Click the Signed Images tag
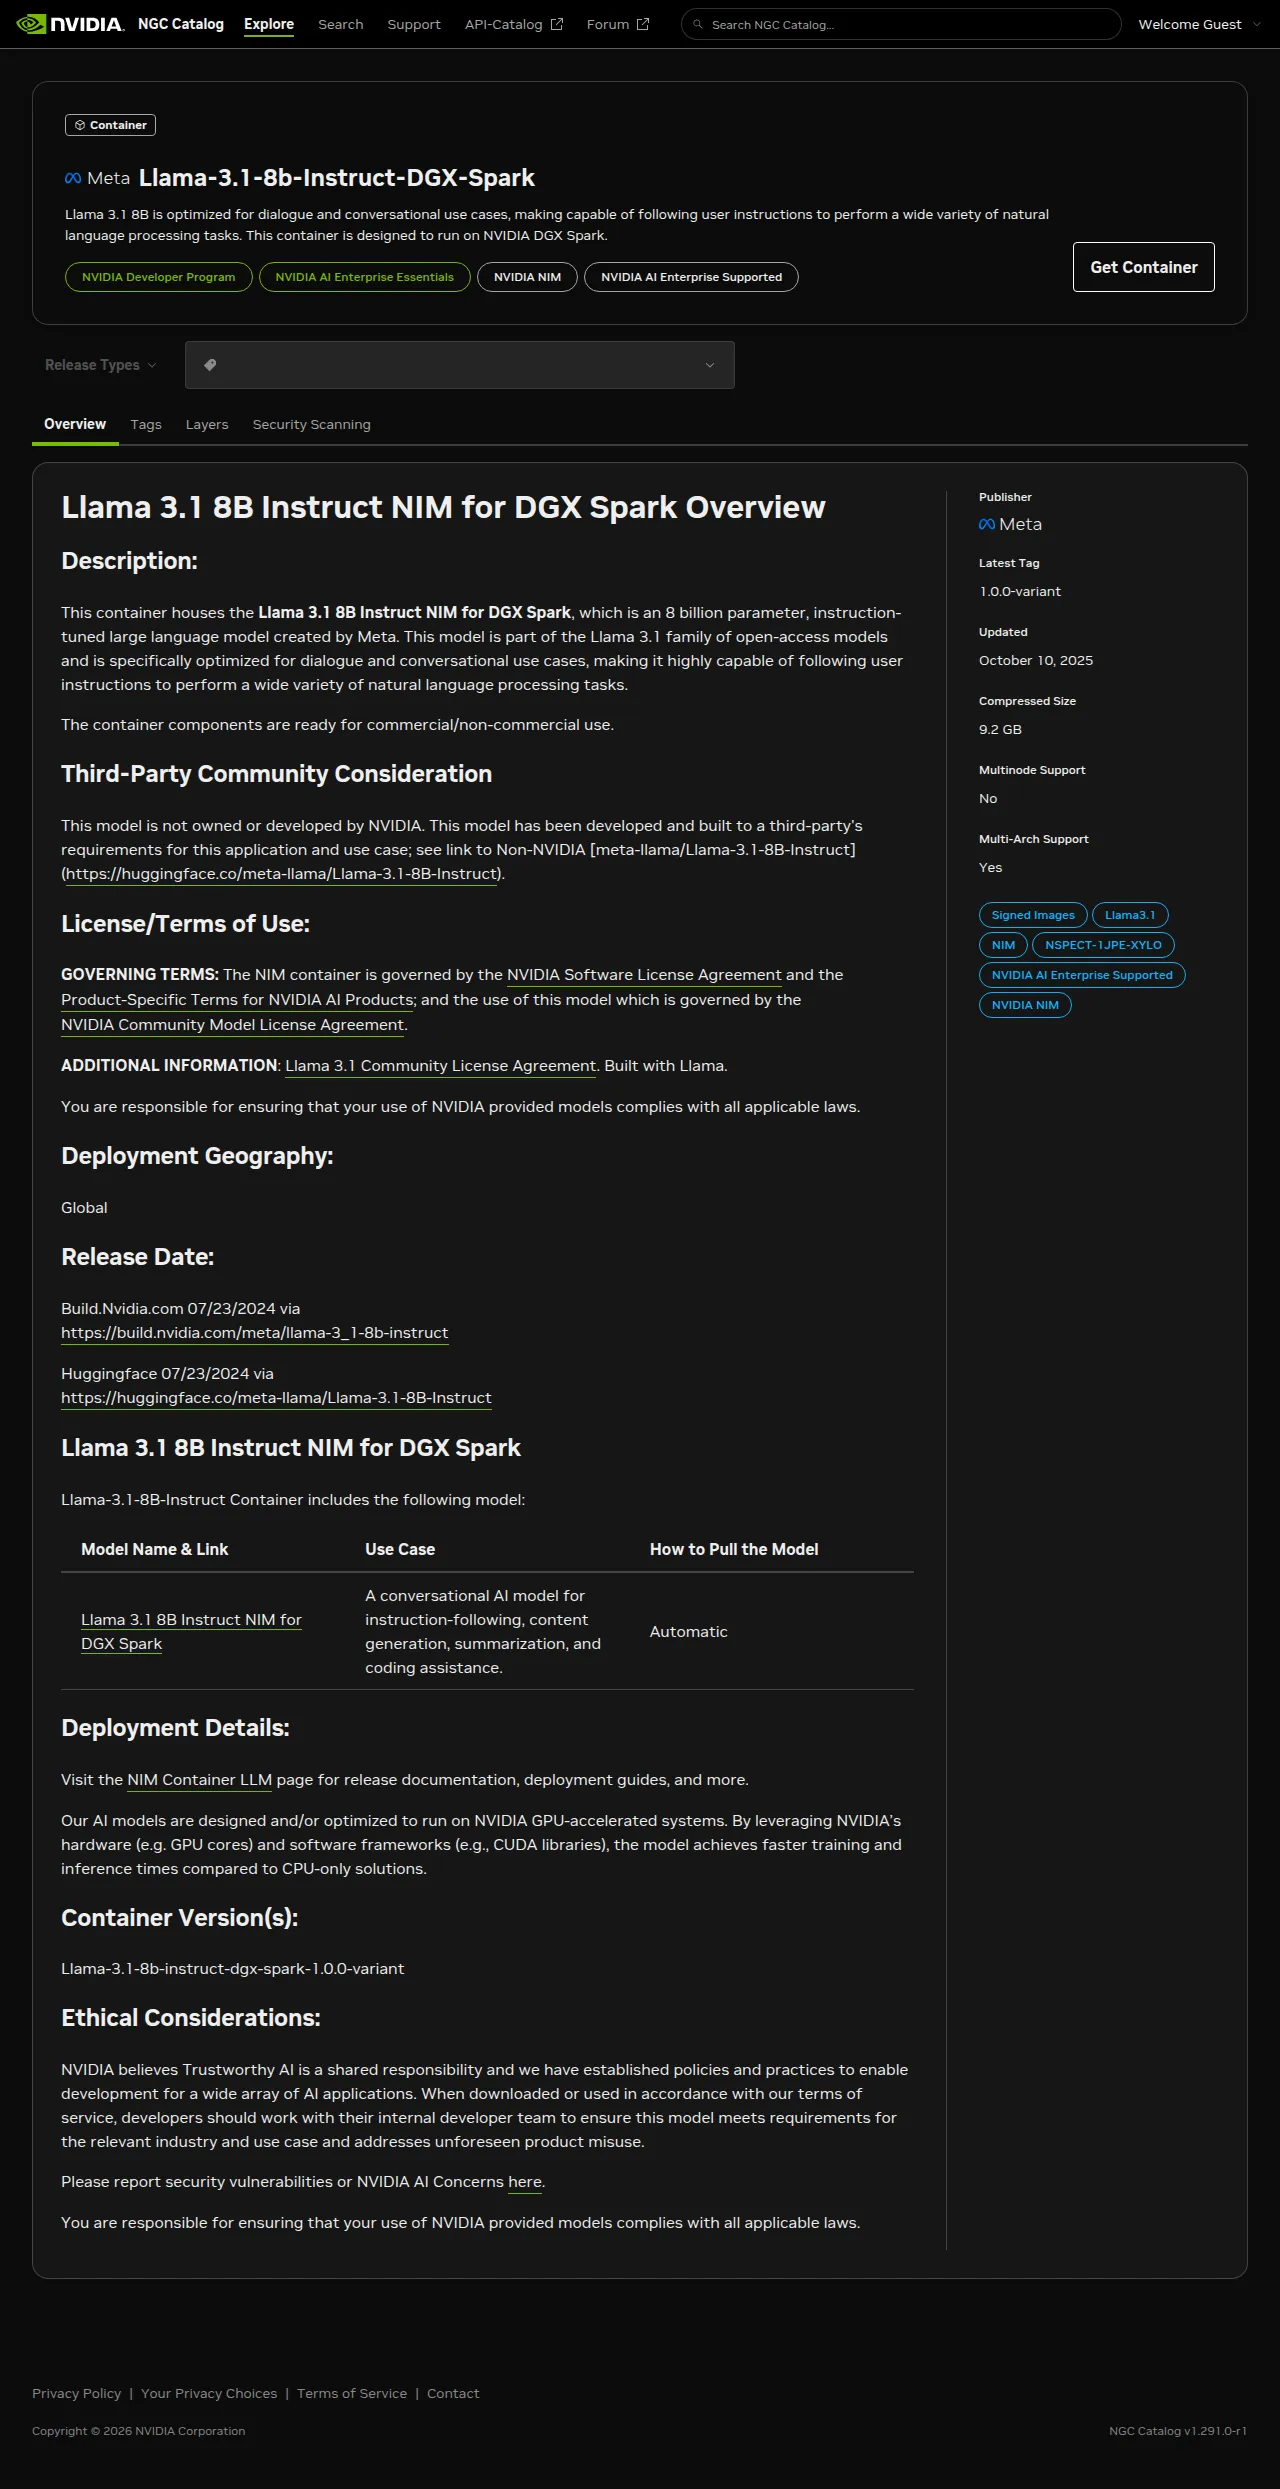The image size is (1280, 2489). click(x=1033, y=915)
